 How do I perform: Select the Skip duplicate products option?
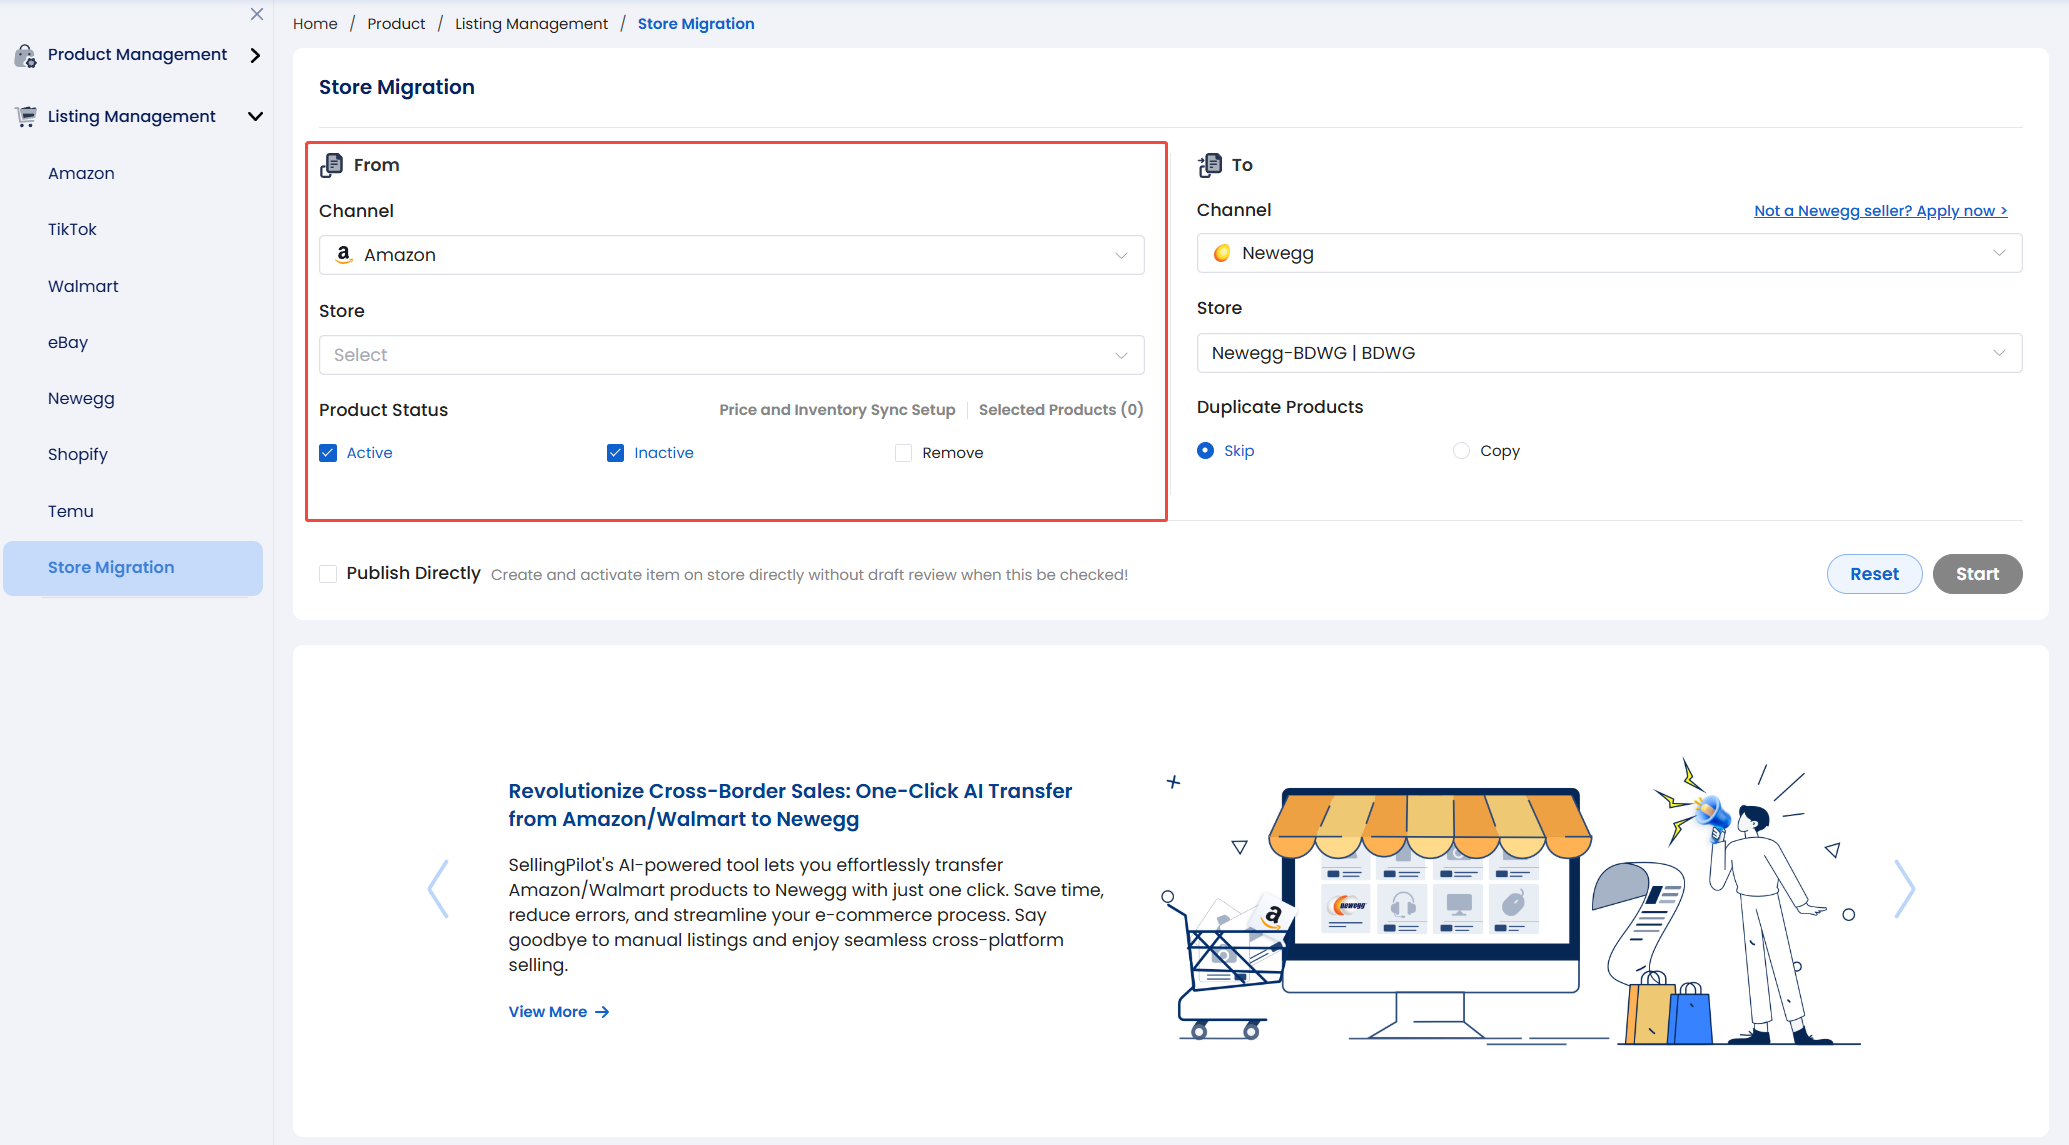tap(1205, 451)
